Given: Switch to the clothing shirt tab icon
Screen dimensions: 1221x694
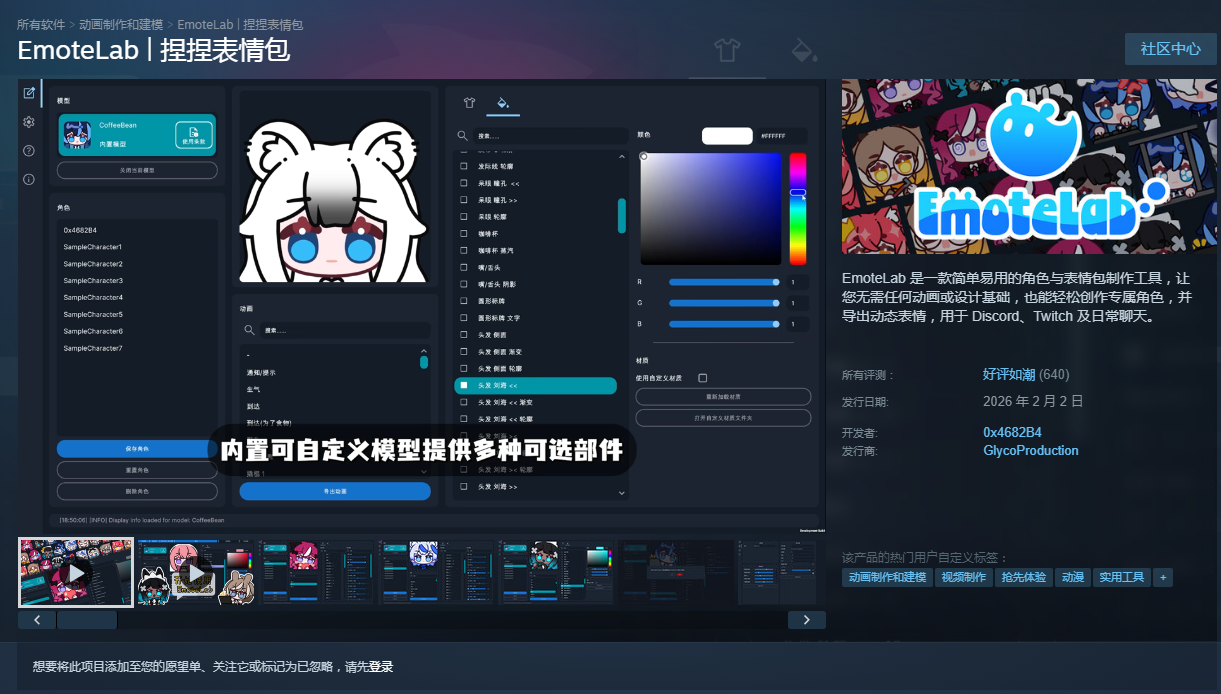Looking at the screenshot, I should pyautogui.click(x=469, y=102).
